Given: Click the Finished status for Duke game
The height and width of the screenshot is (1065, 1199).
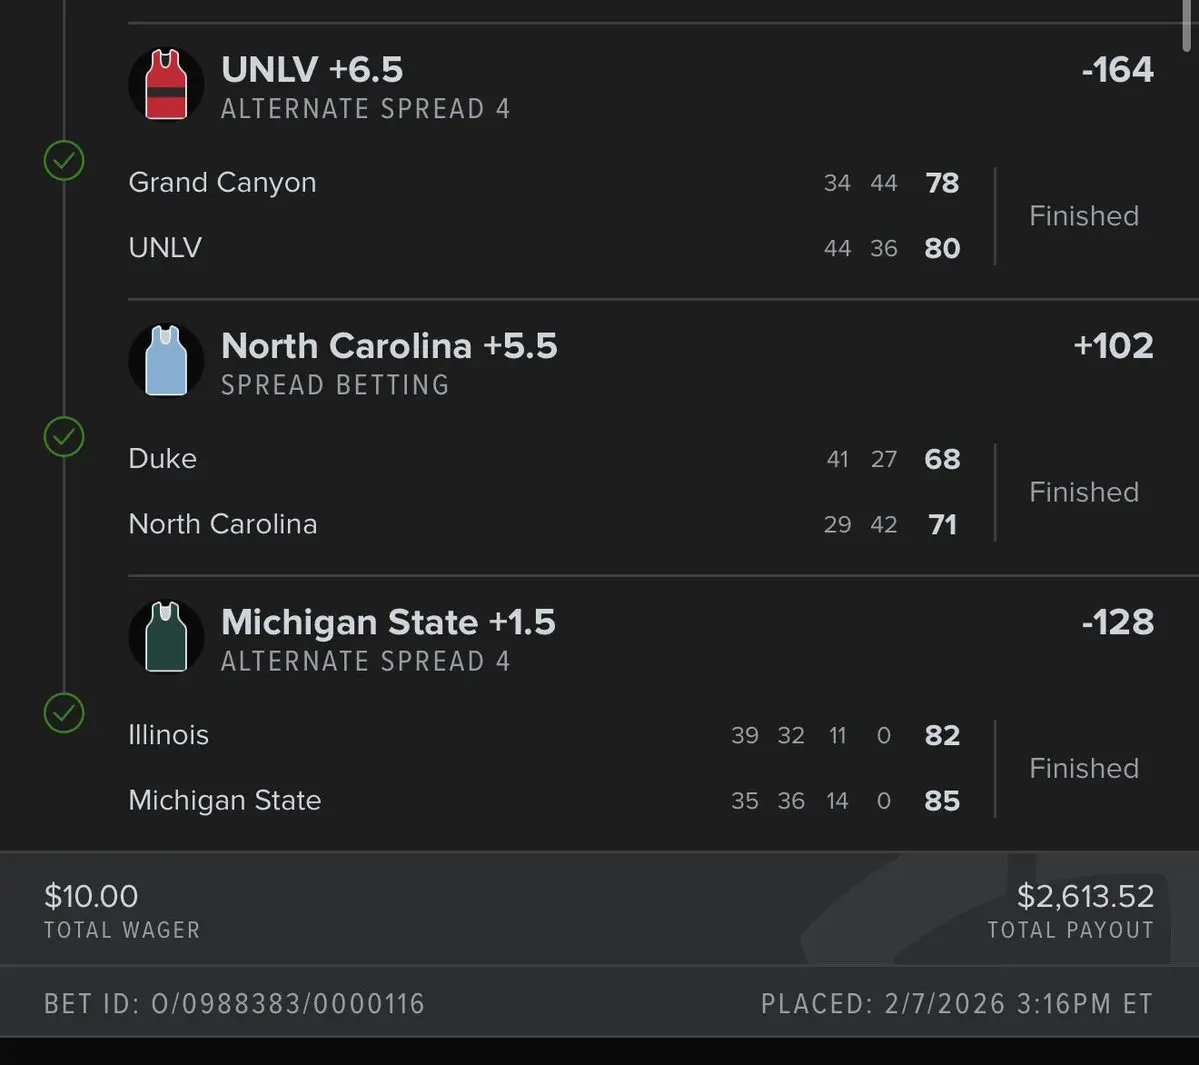Looking at the screenshot, I should [x=1084, y=492].
